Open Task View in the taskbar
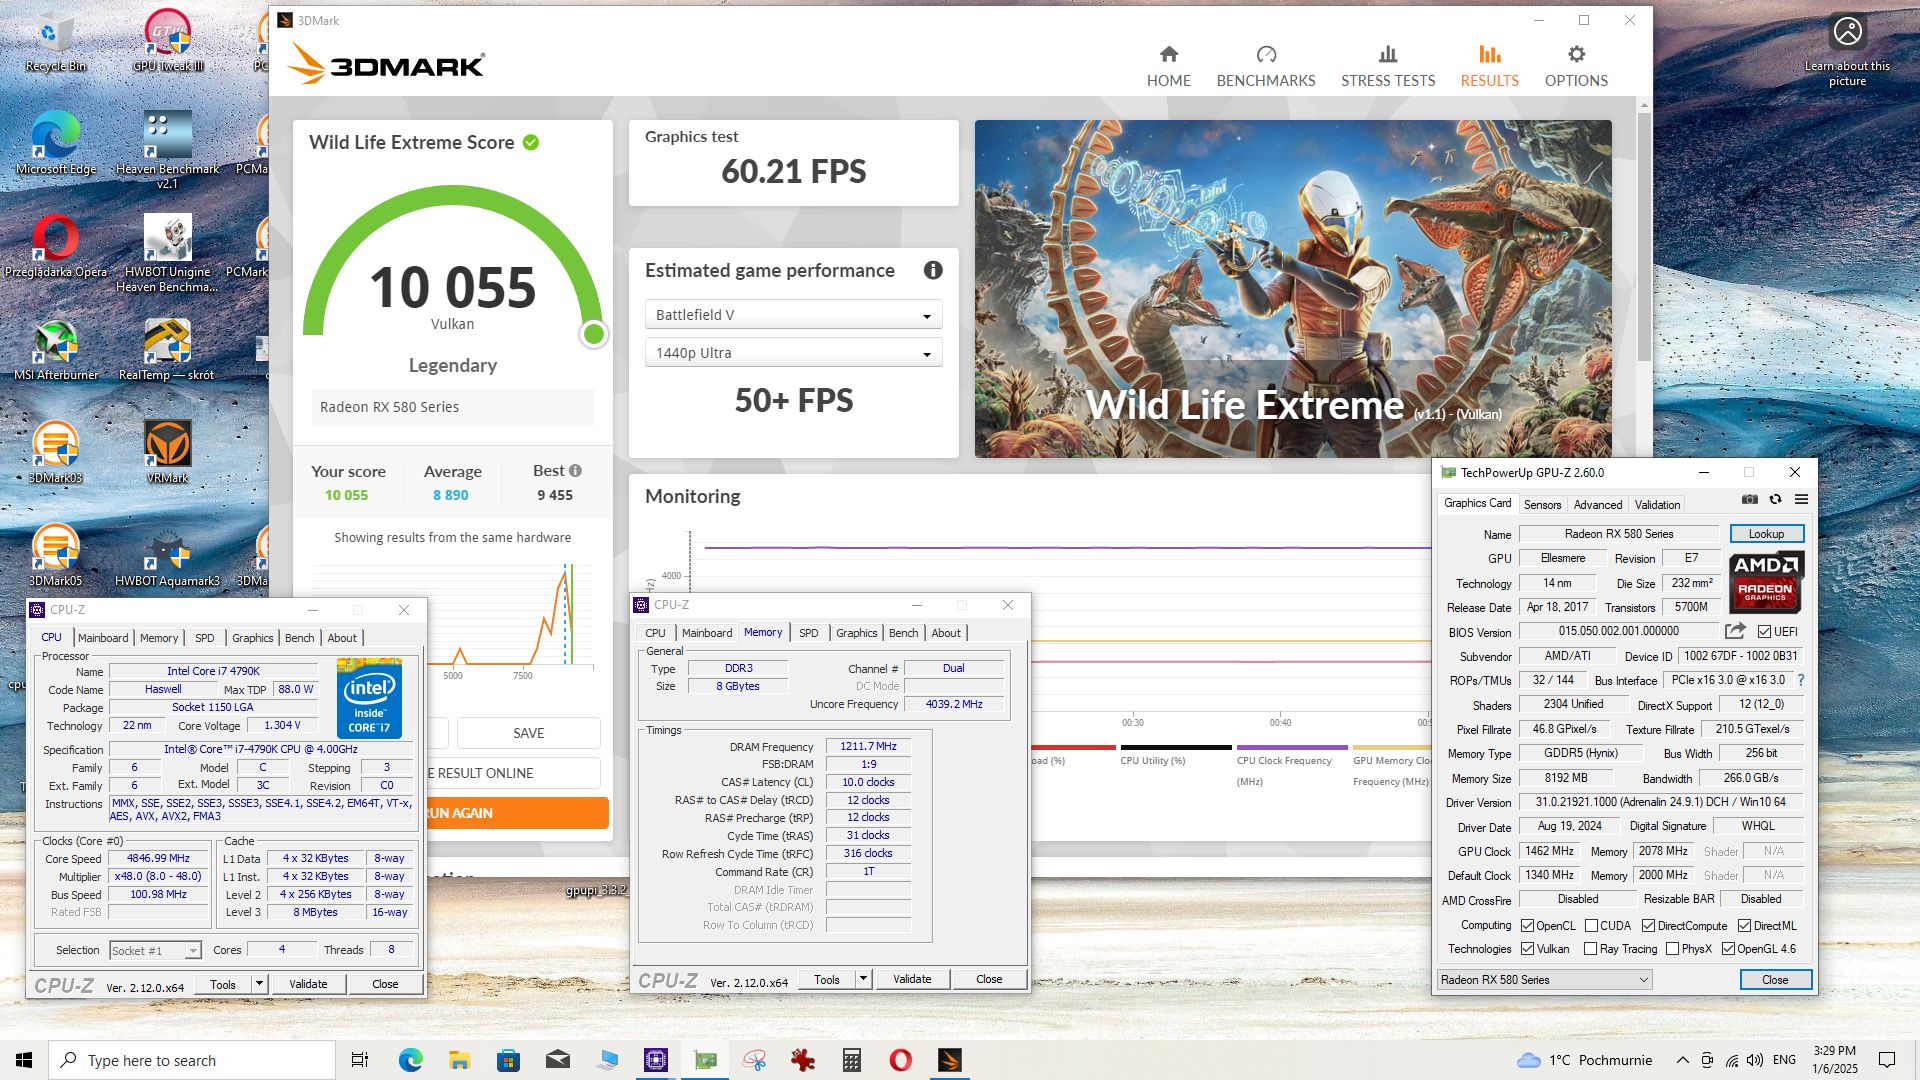 point(360,1060)
